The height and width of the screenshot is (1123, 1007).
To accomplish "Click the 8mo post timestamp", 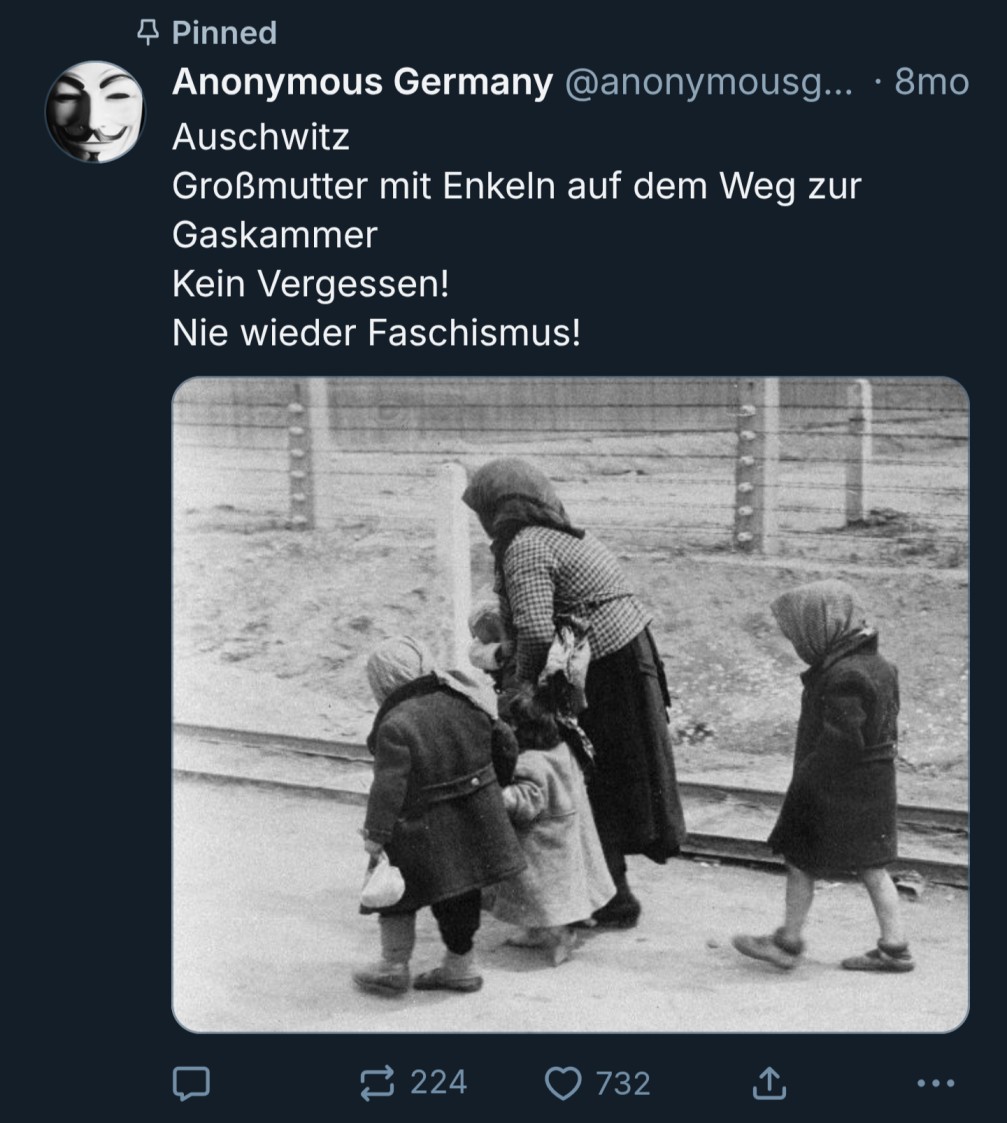I will (931, 82).
